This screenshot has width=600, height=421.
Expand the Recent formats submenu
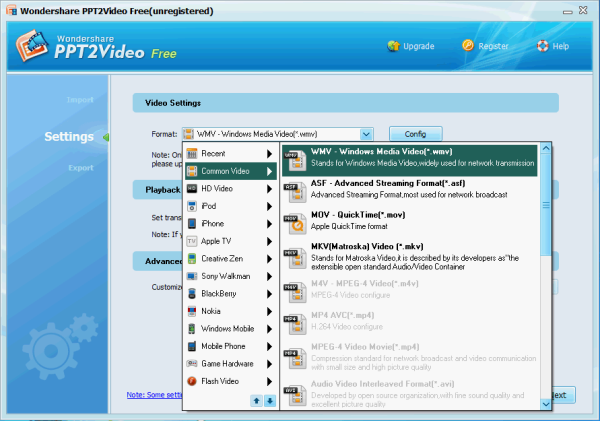tap(230, 153)
